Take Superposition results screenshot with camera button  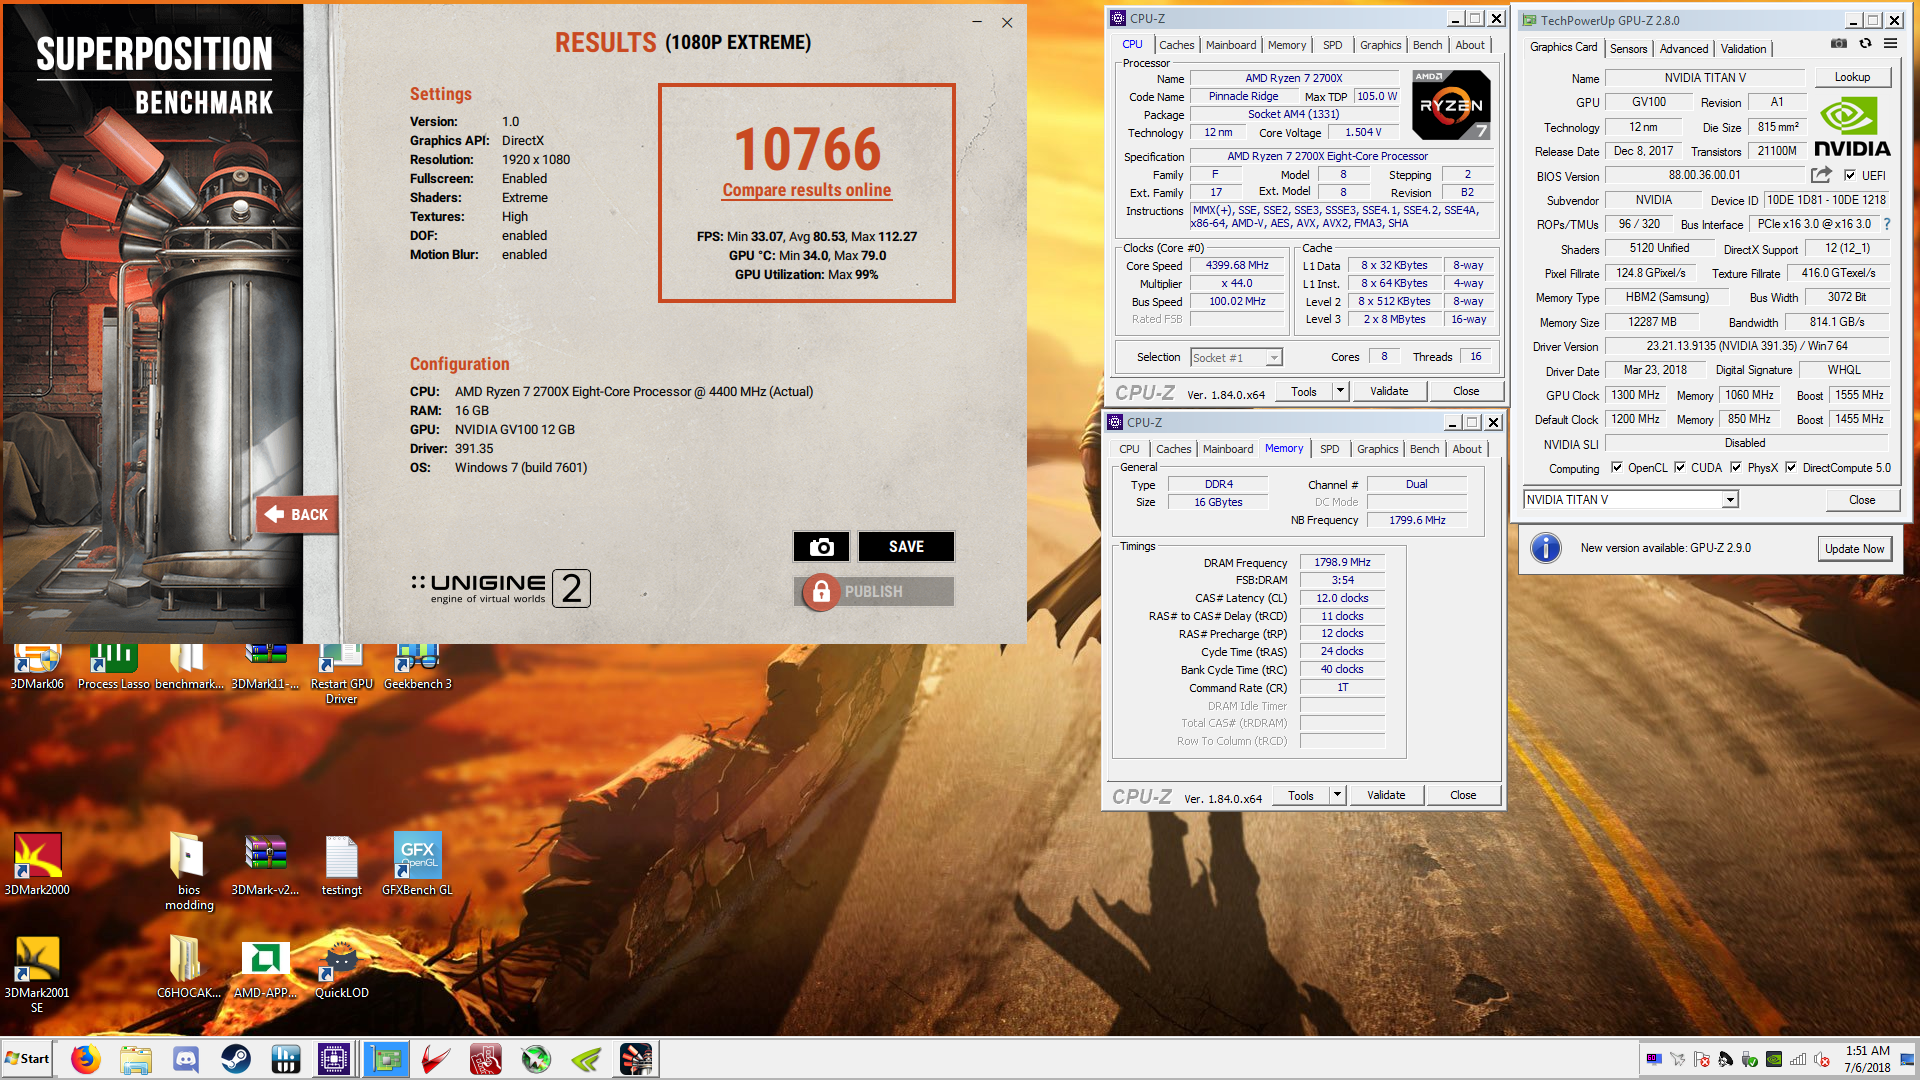pyautogui.click(x=821, y=546)
